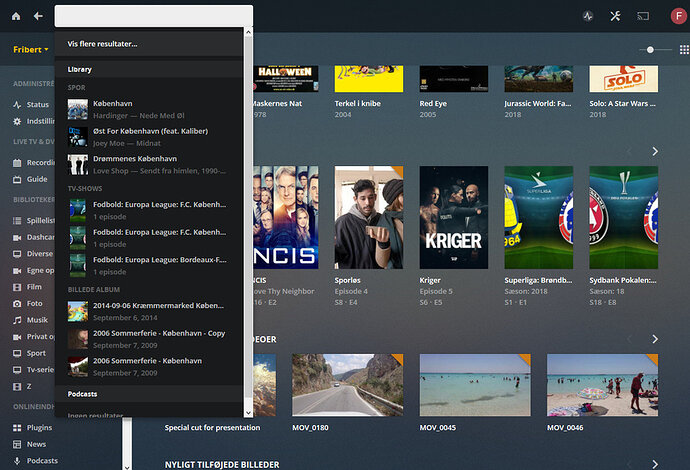This screenshot has height=470, width=690.
Task: Open Superliga Brøndby poster
Action: pyautogui.click(x=539, y=217)
